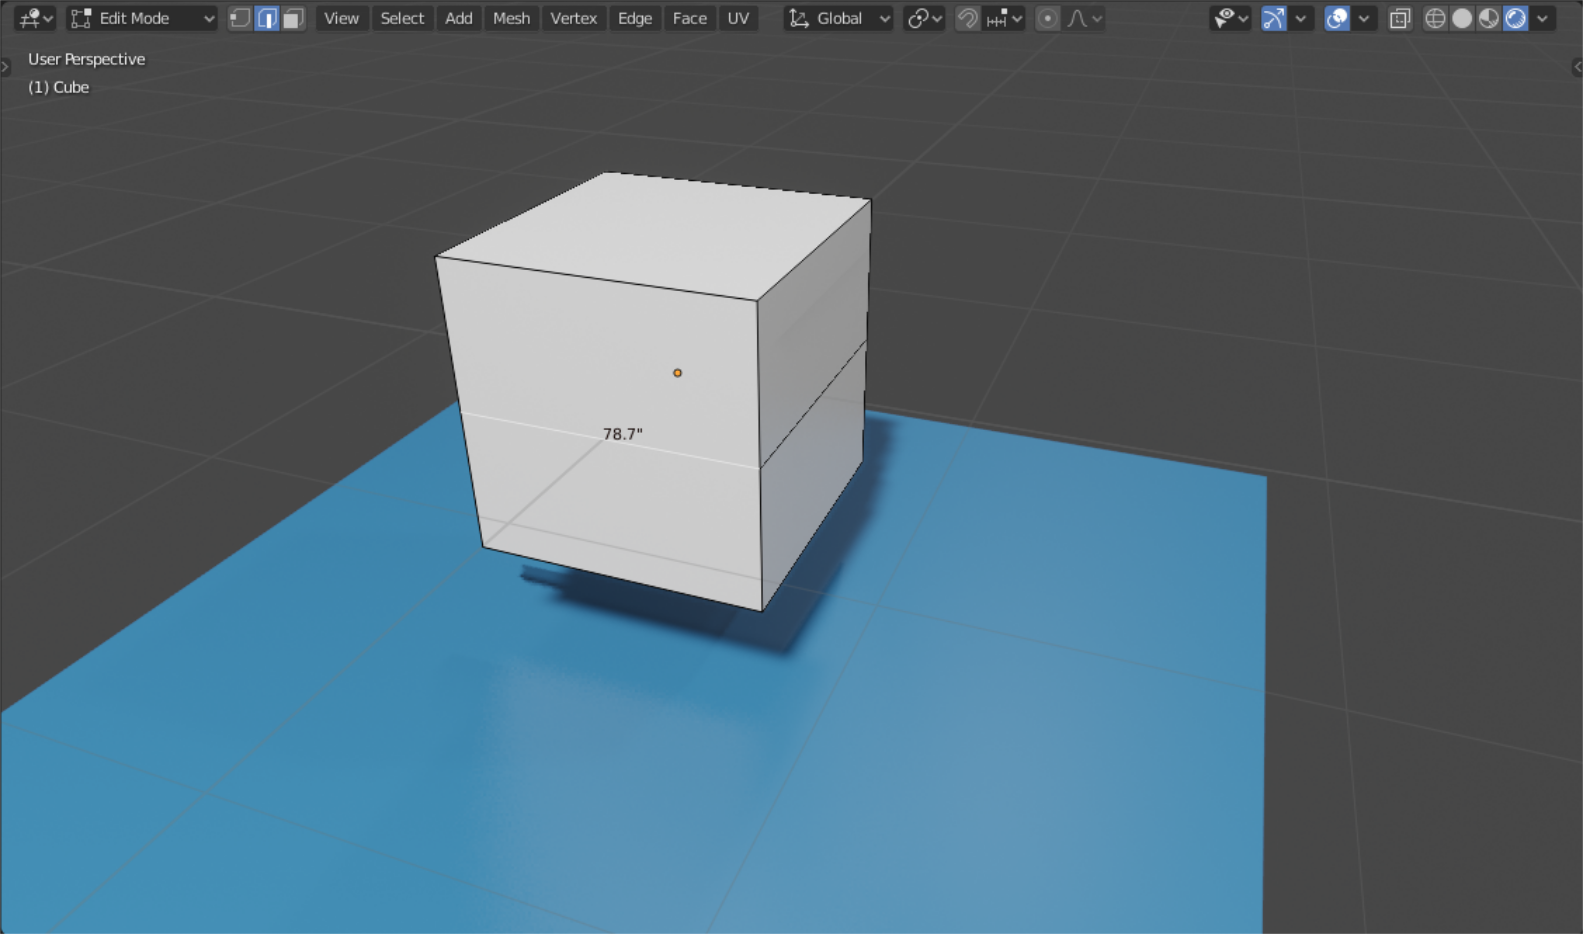Image resolution: width=1583 pixels, height=934 pixels.
Task: Open the proportional editing falloff dropdown
Action: tap(1083, 18)
